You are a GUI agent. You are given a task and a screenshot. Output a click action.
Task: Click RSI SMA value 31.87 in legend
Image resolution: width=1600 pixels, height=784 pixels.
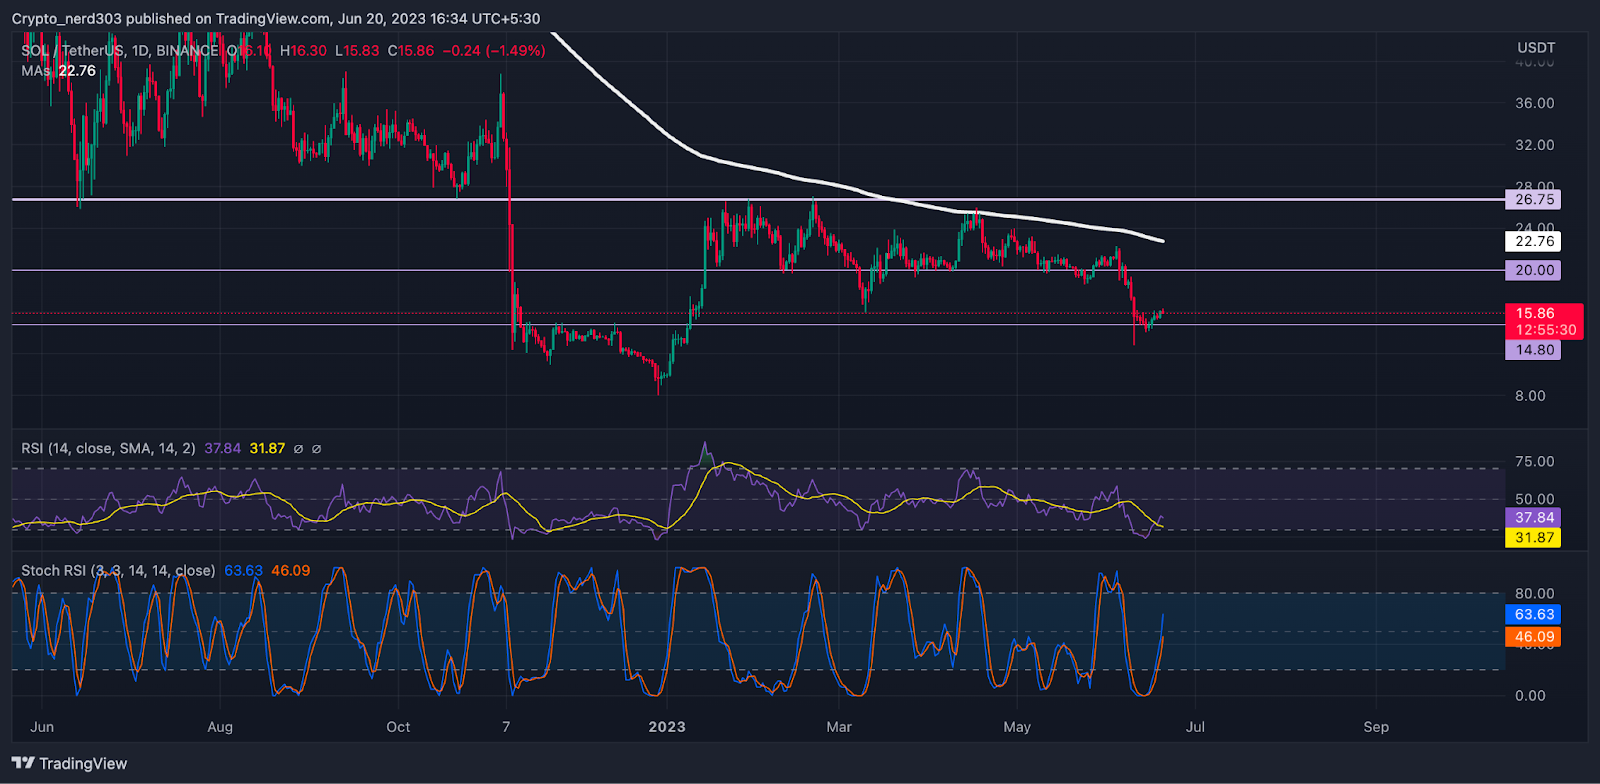pyautogui.click(x=267, y=449)
